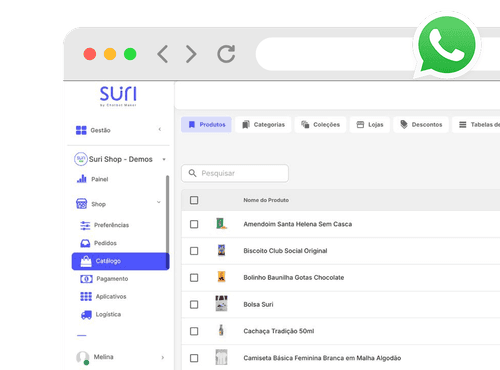500x370 pixels.
Task: Switch to the Tabelas tab
Action: pos(477,125)
